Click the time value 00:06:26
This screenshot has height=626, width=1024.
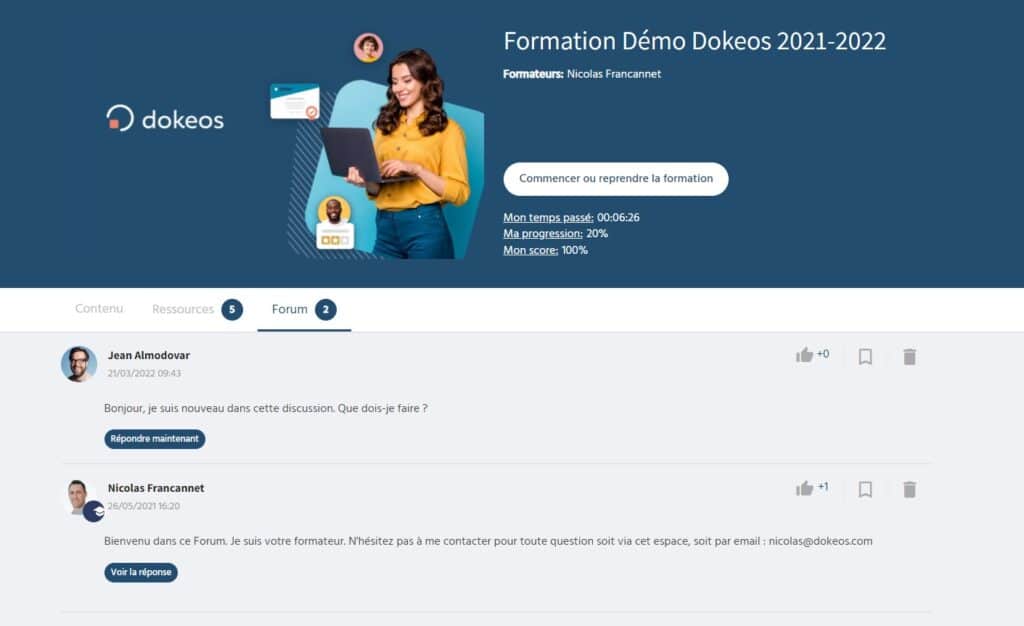618,217
